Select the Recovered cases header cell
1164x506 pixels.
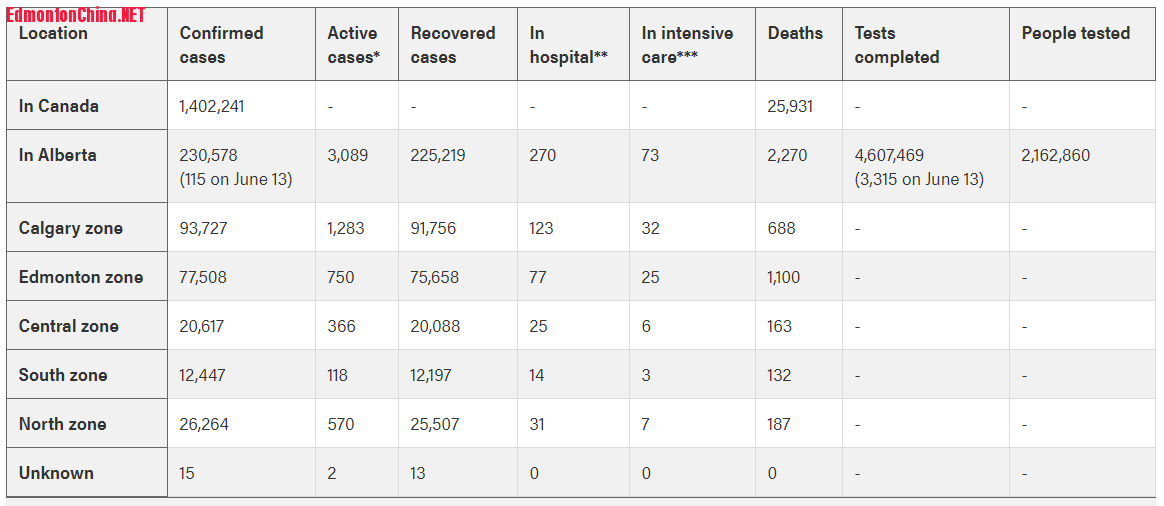(453, 45)
